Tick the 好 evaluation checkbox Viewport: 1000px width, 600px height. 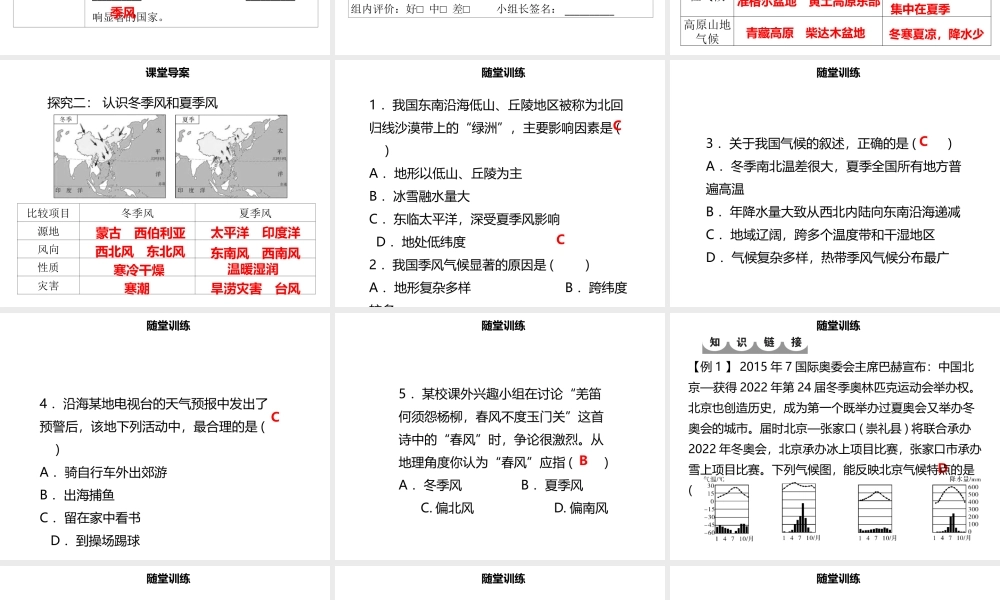(x=420, y=9)
